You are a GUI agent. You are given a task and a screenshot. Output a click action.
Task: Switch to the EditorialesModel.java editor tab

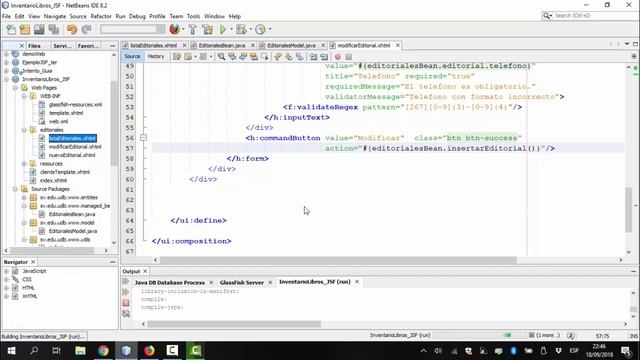pos(291,45)
